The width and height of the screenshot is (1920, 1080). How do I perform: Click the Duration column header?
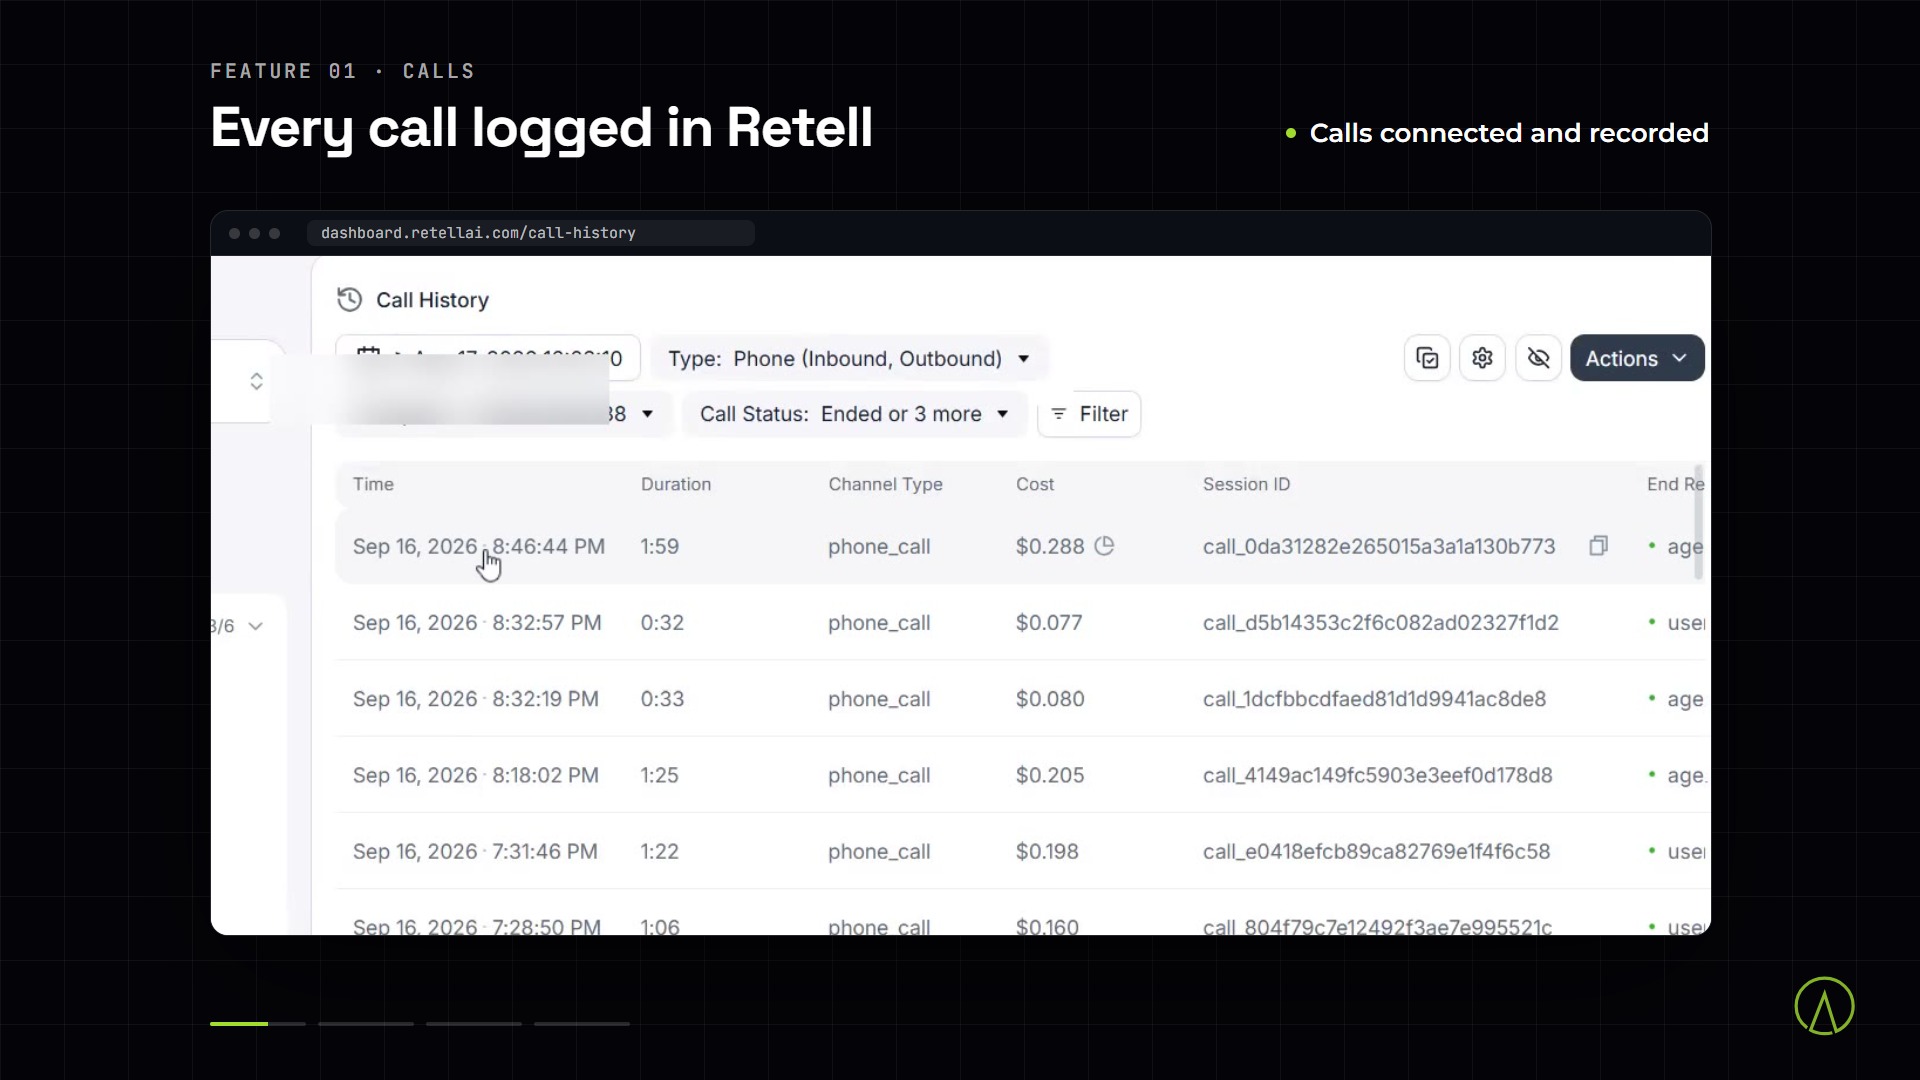point(676,484)
